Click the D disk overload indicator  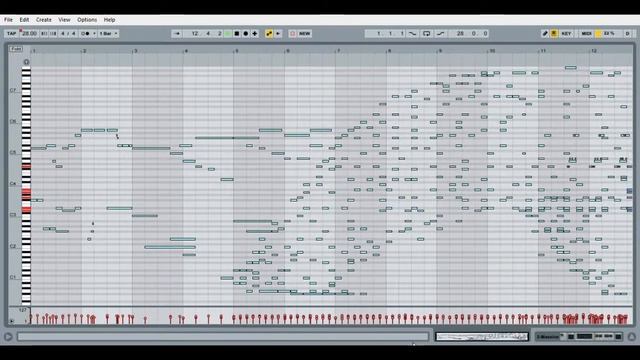pyautogui.click(x=627, y=33)
